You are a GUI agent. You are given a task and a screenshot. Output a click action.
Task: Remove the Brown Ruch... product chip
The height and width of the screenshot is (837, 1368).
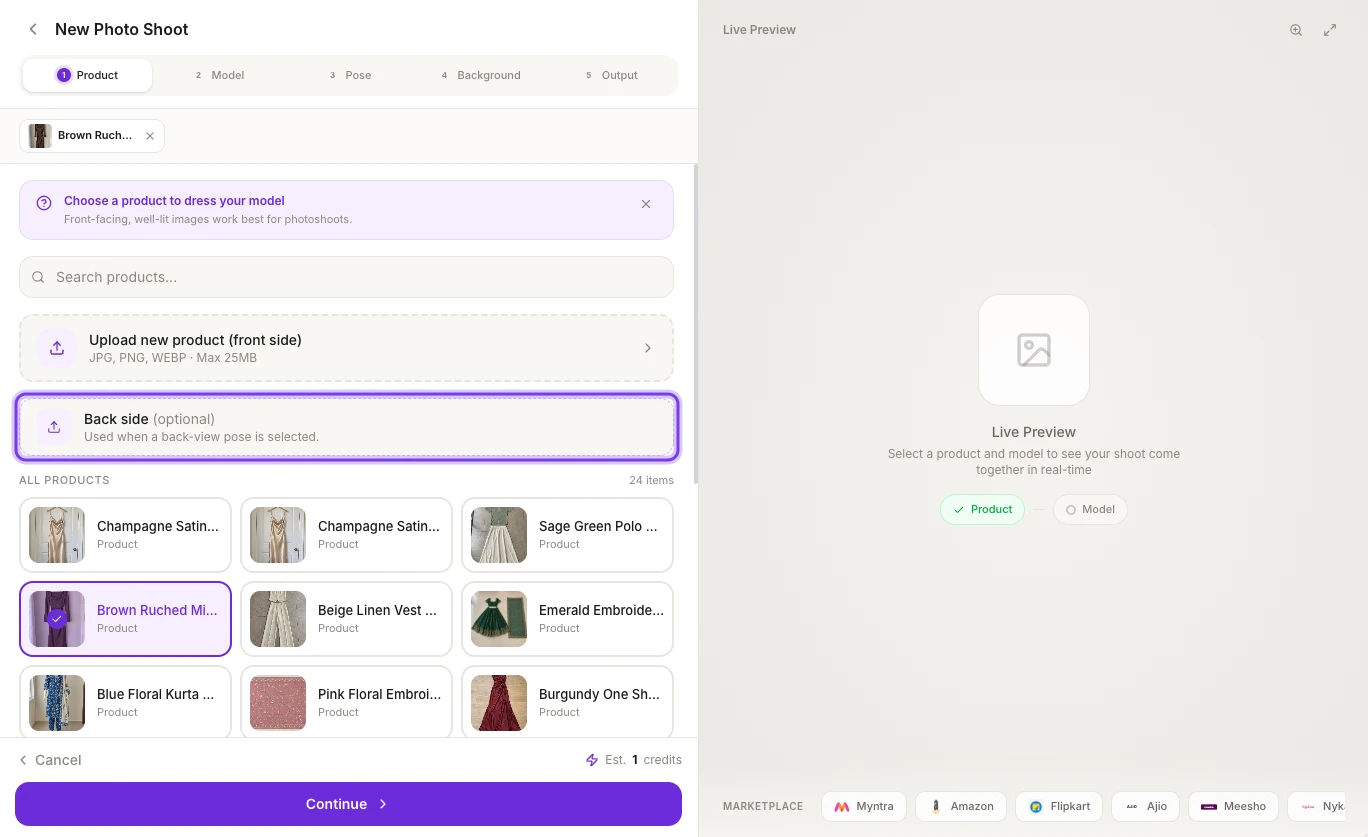150,136
